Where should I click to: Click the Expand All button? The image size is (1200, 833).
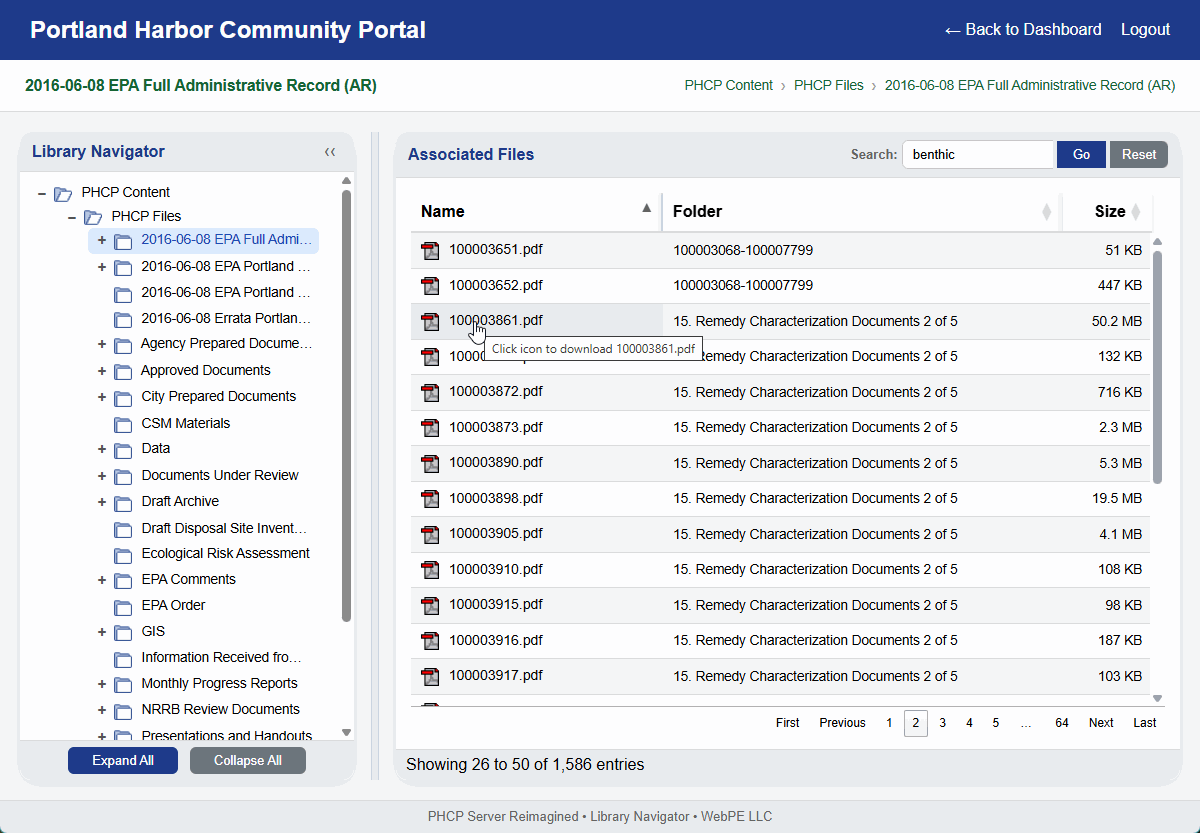(123, 760)
